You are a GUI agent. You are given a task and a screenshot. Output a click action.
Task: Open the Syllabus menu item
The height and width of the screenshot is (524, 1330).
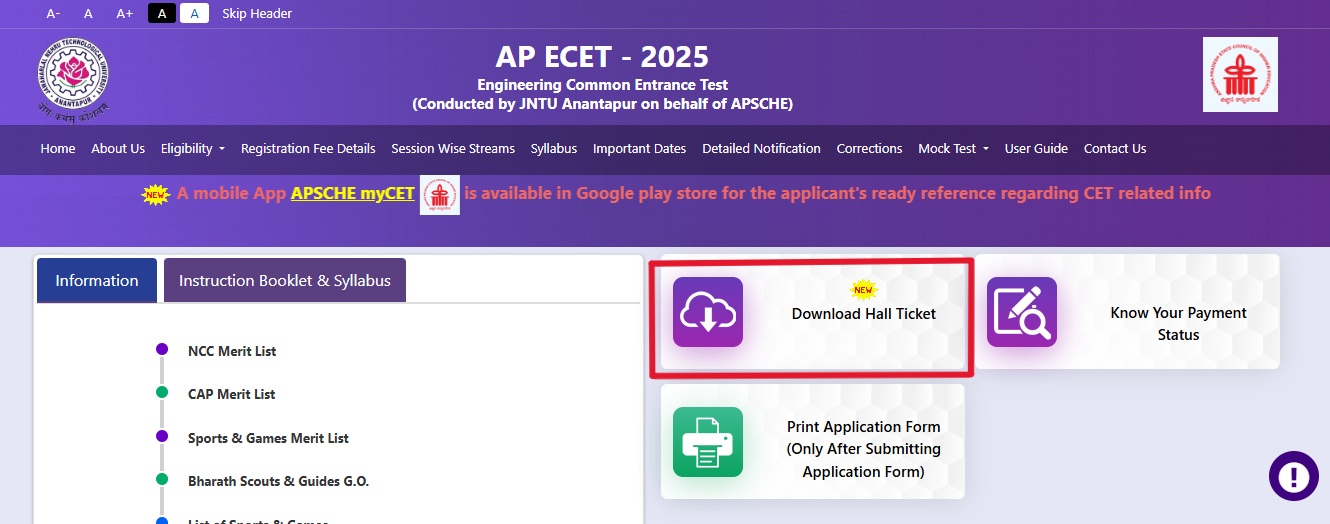click(x=554, y=148)
